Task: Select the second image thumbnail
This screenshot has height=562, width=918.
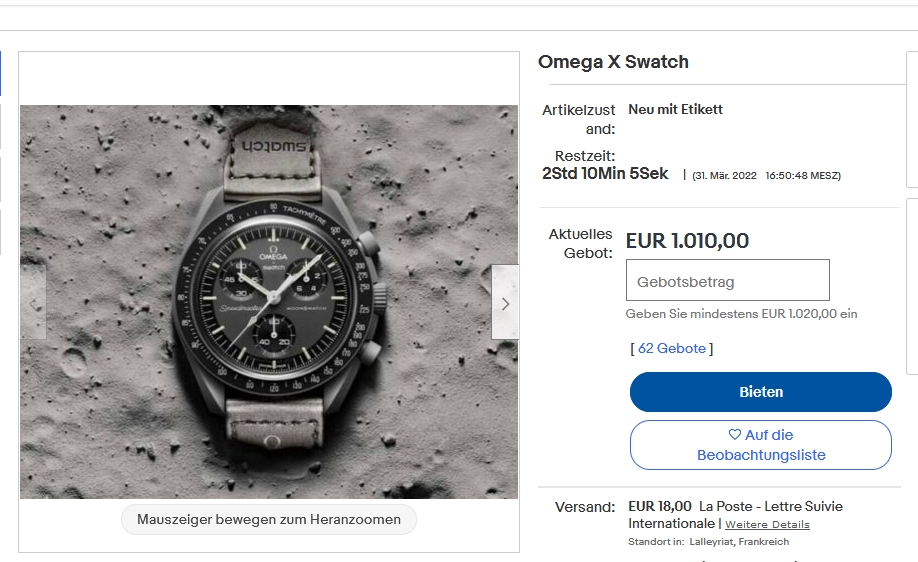Action: click(1, 125)
